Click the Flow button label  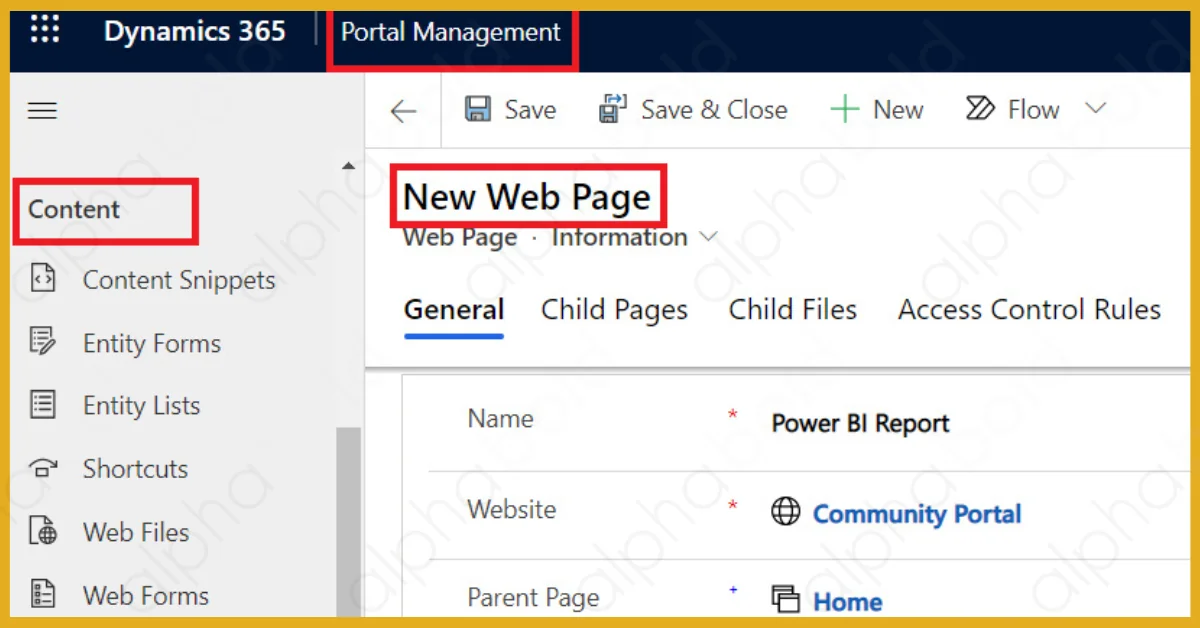(1033, 110)
